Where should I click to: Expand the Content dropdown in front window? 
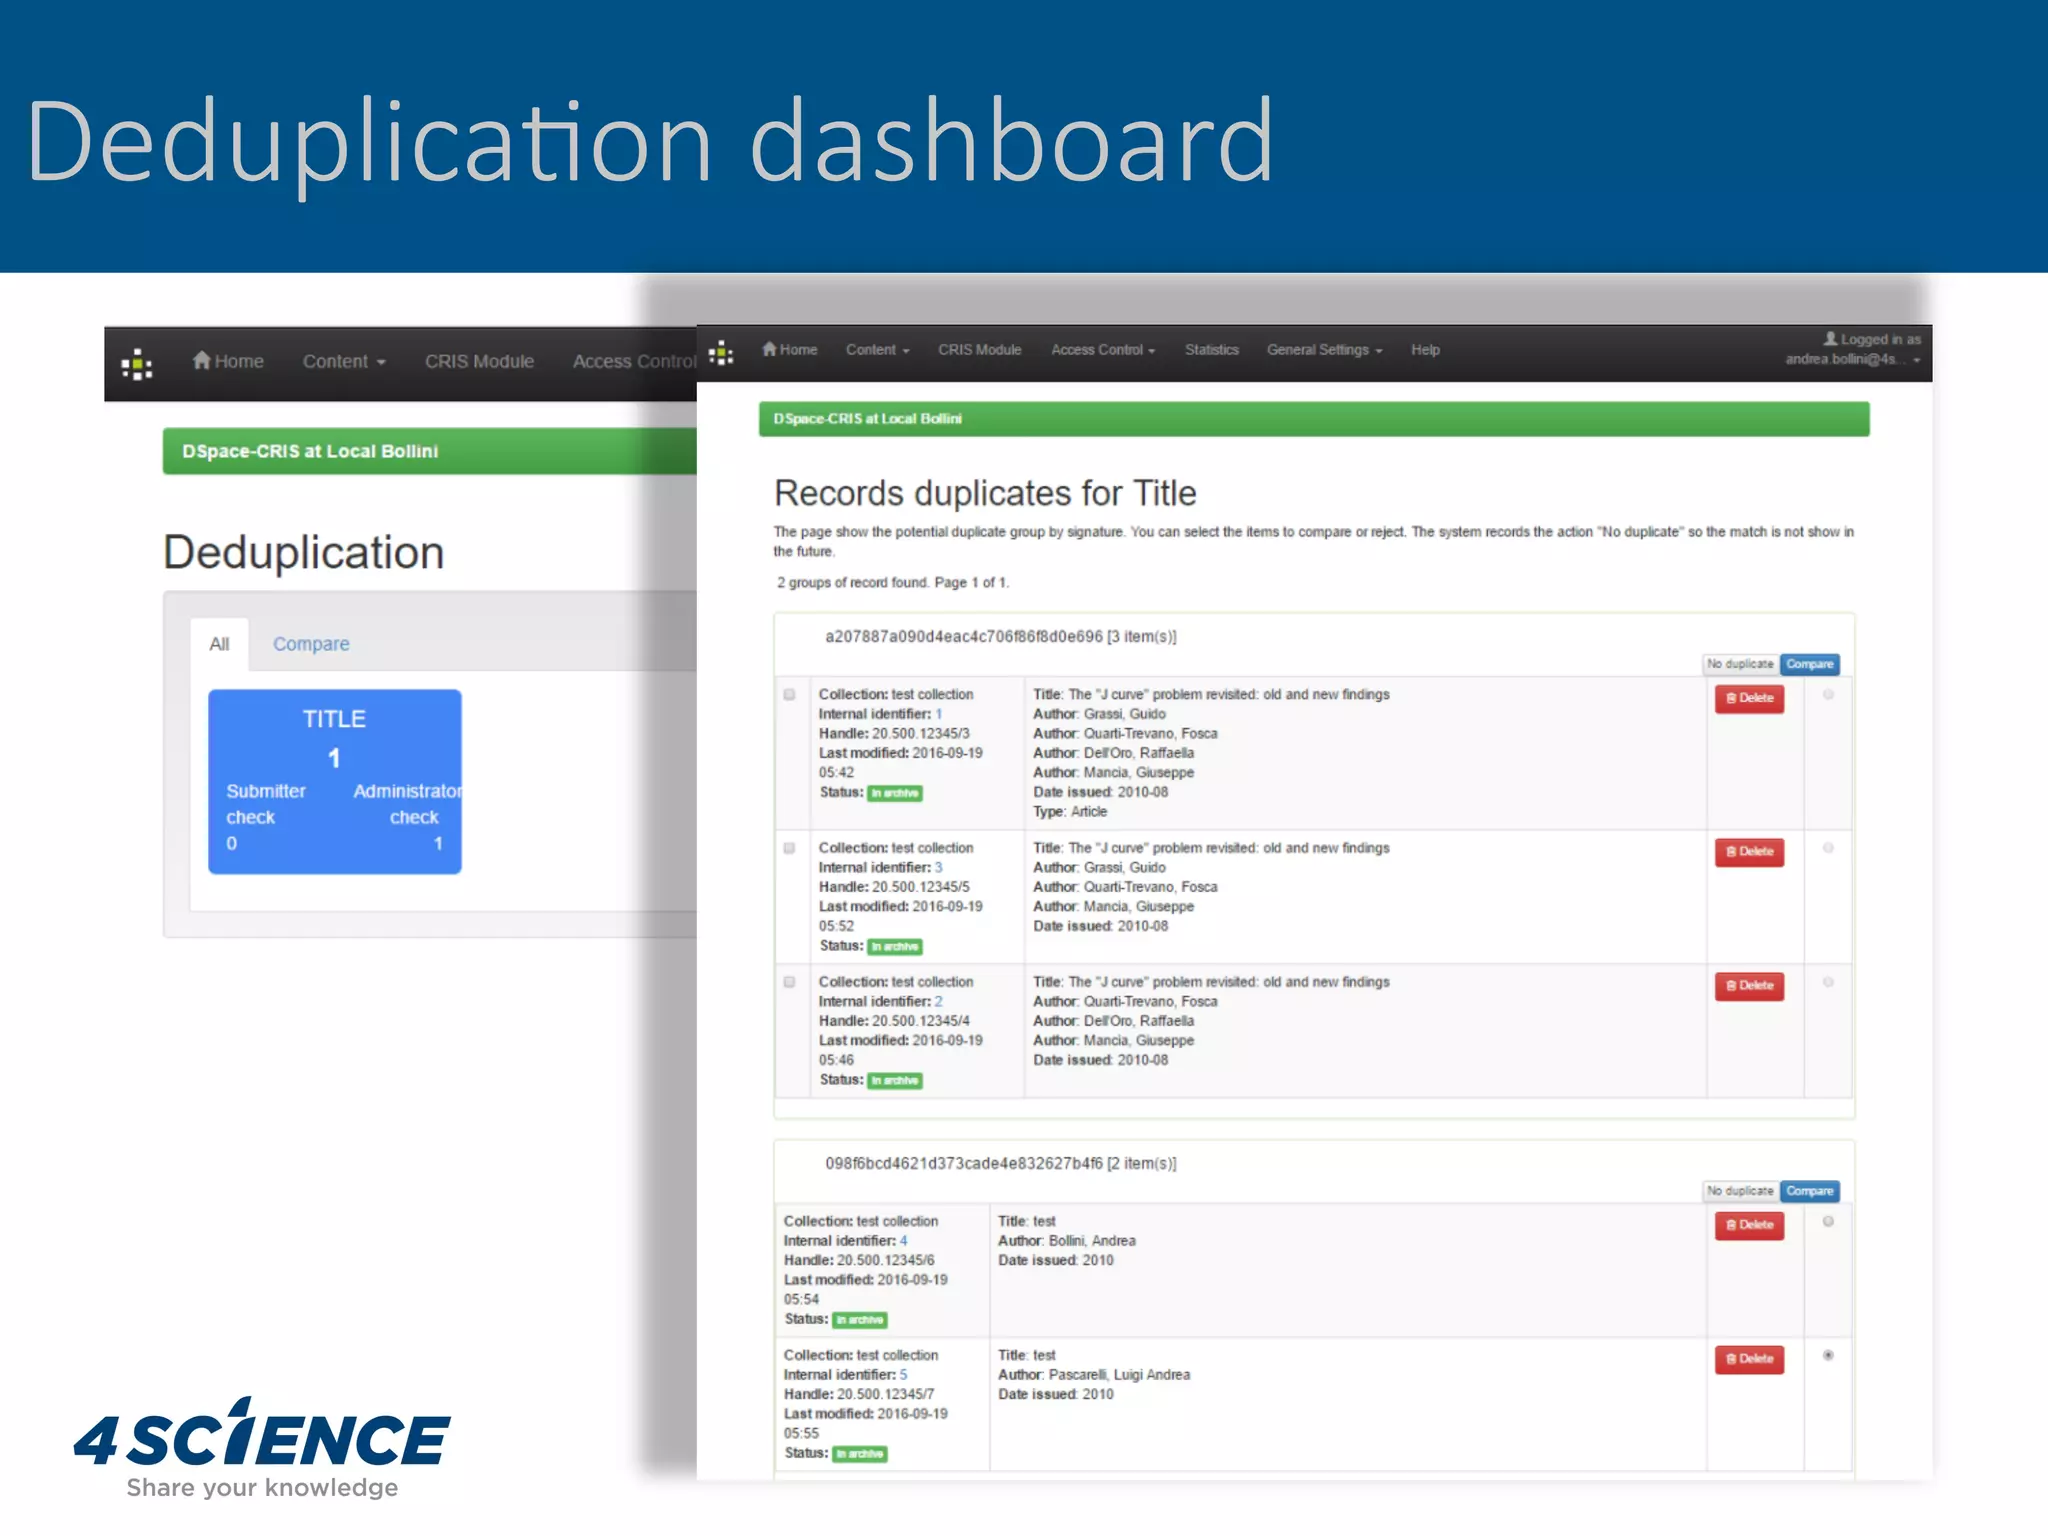[877, 349]
